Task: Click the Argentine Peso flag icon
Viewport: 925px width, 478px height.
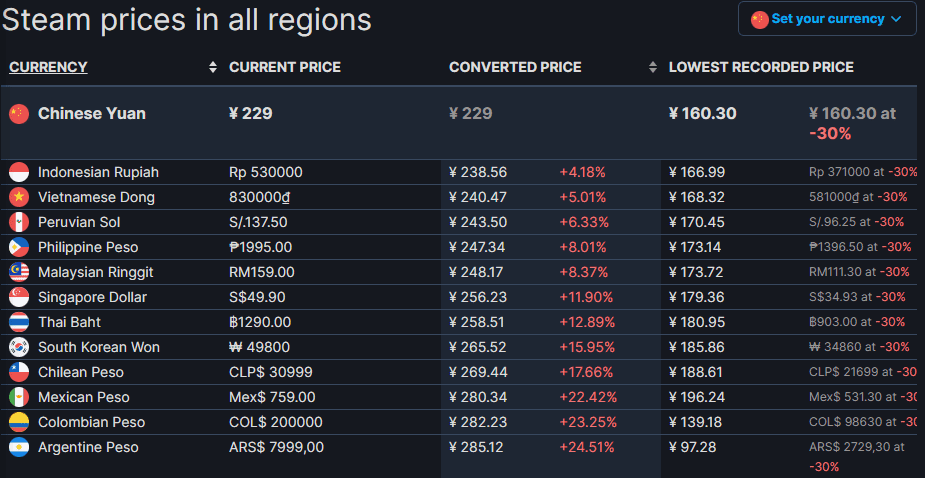Action: point(19,447)
